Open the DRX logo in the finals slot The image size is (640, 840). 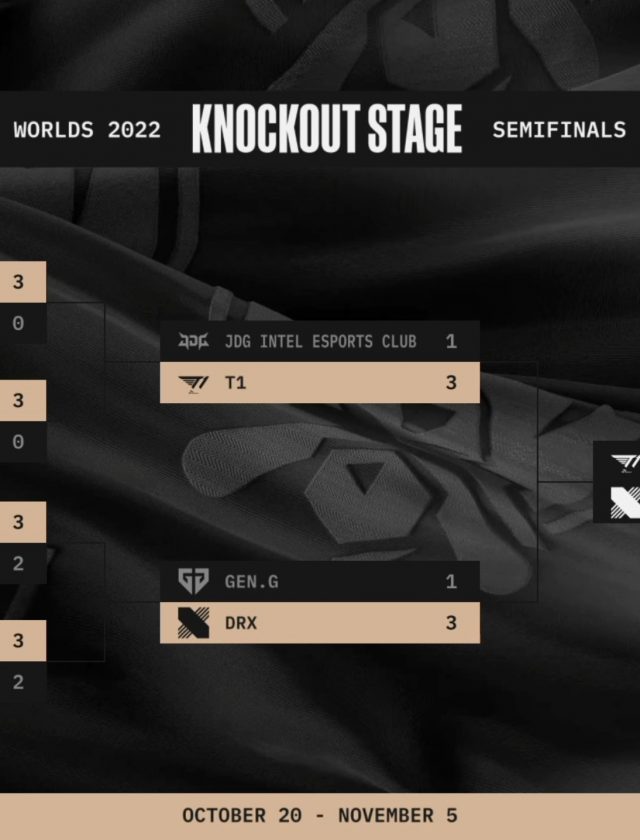coord(625,502)
